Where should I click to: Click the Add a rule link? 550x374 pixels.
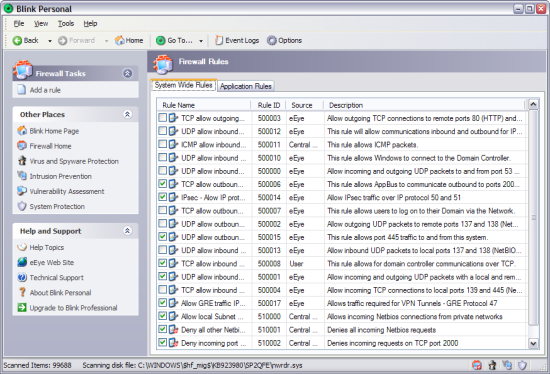[45, 90]
